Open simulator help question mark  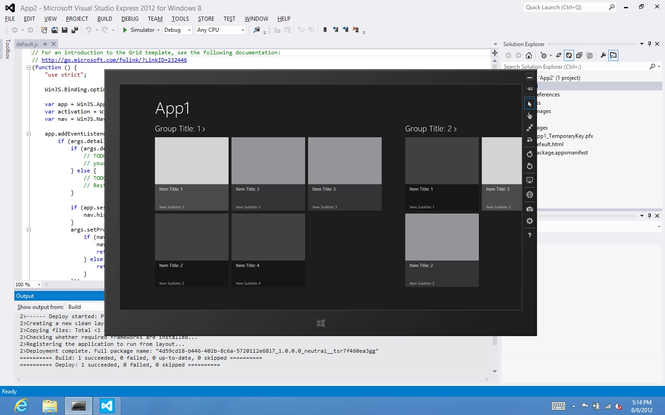(x=529, y=235)
